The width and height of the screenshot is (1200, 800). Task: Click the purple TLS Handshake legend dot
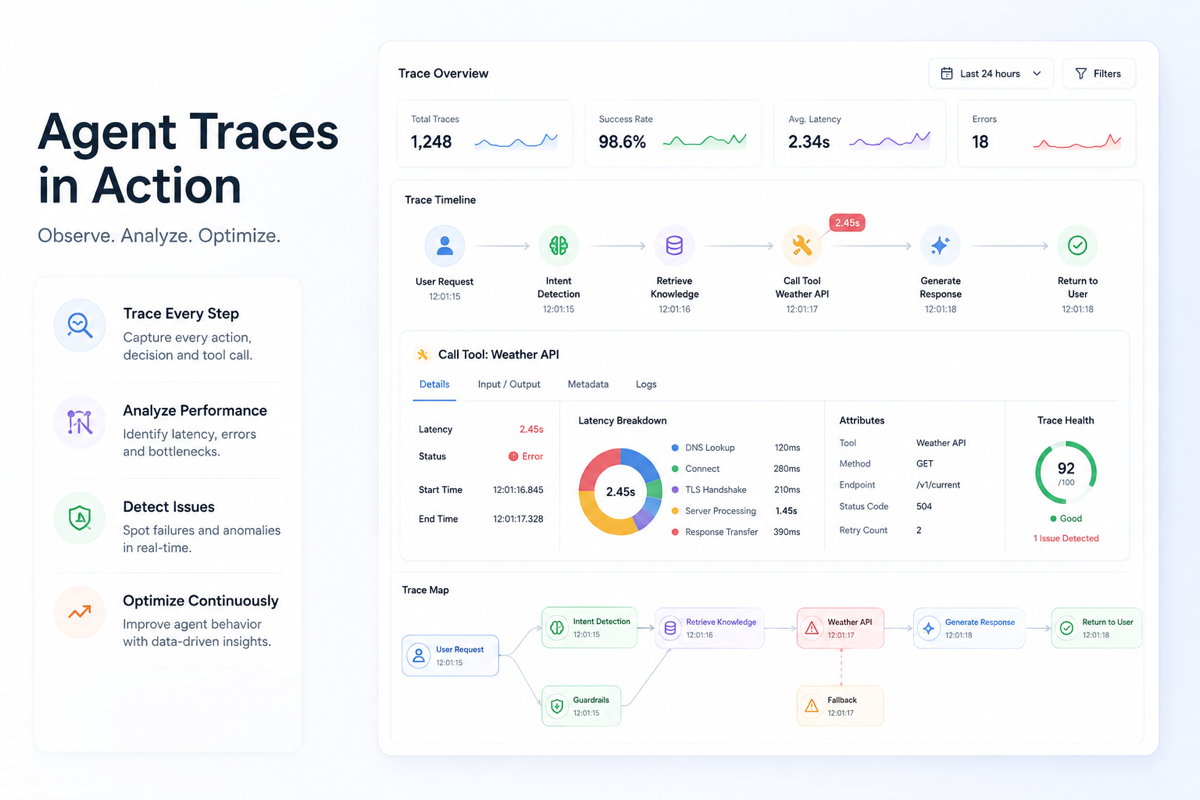tap(675, 490)
